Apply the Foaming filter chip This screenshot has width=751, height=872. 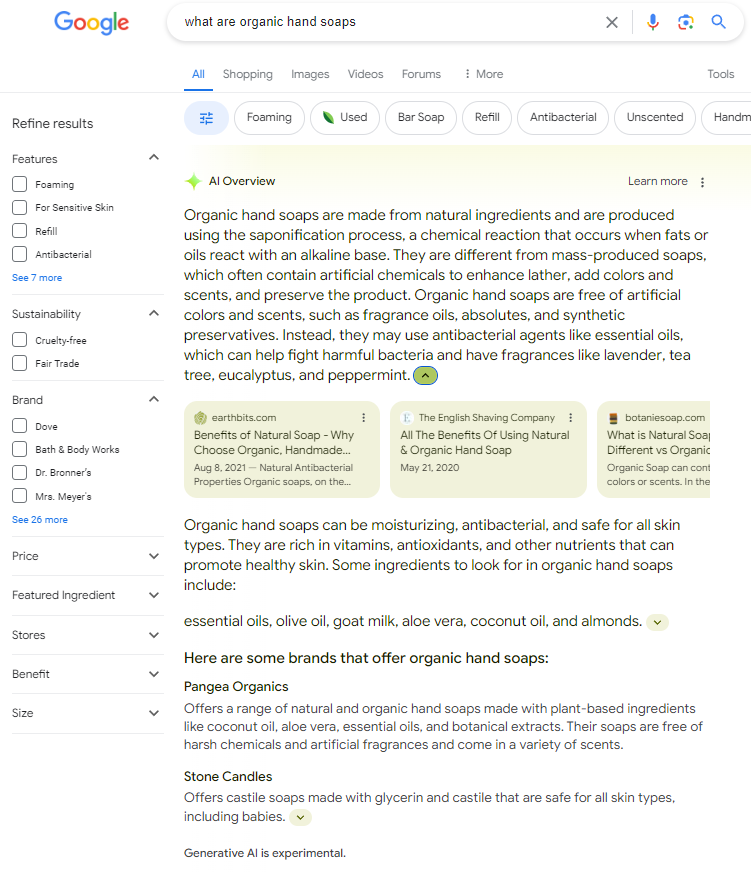tap(269, 118)
